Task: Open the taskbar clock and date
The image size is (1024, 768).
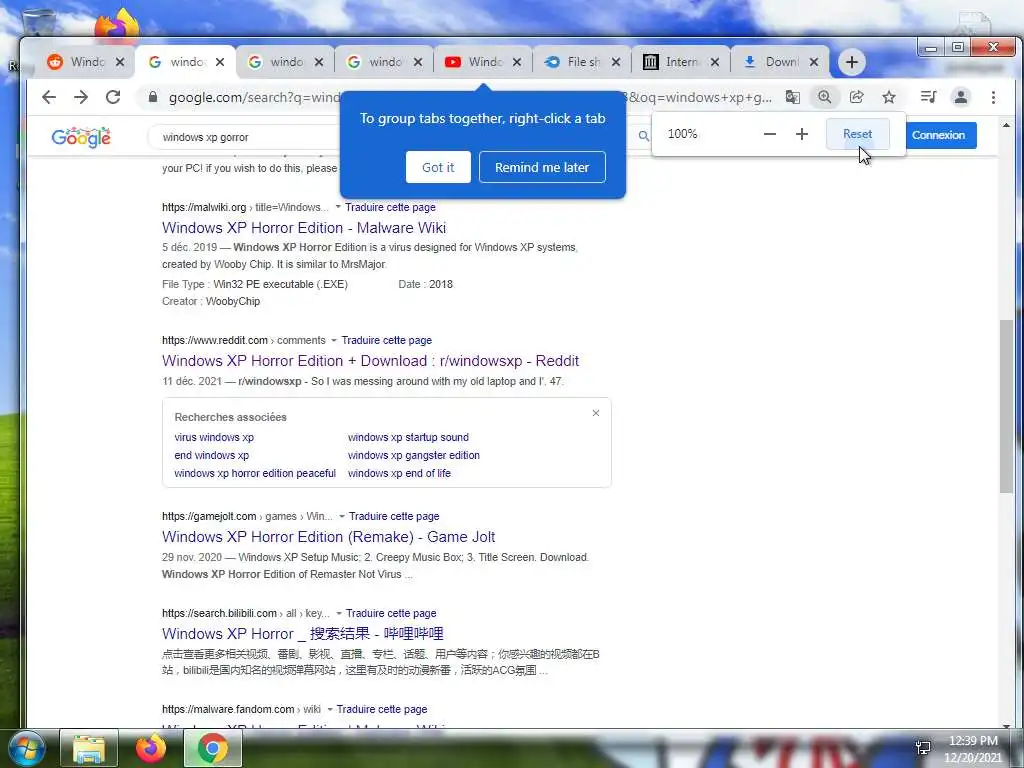Action: pos(973,749)
